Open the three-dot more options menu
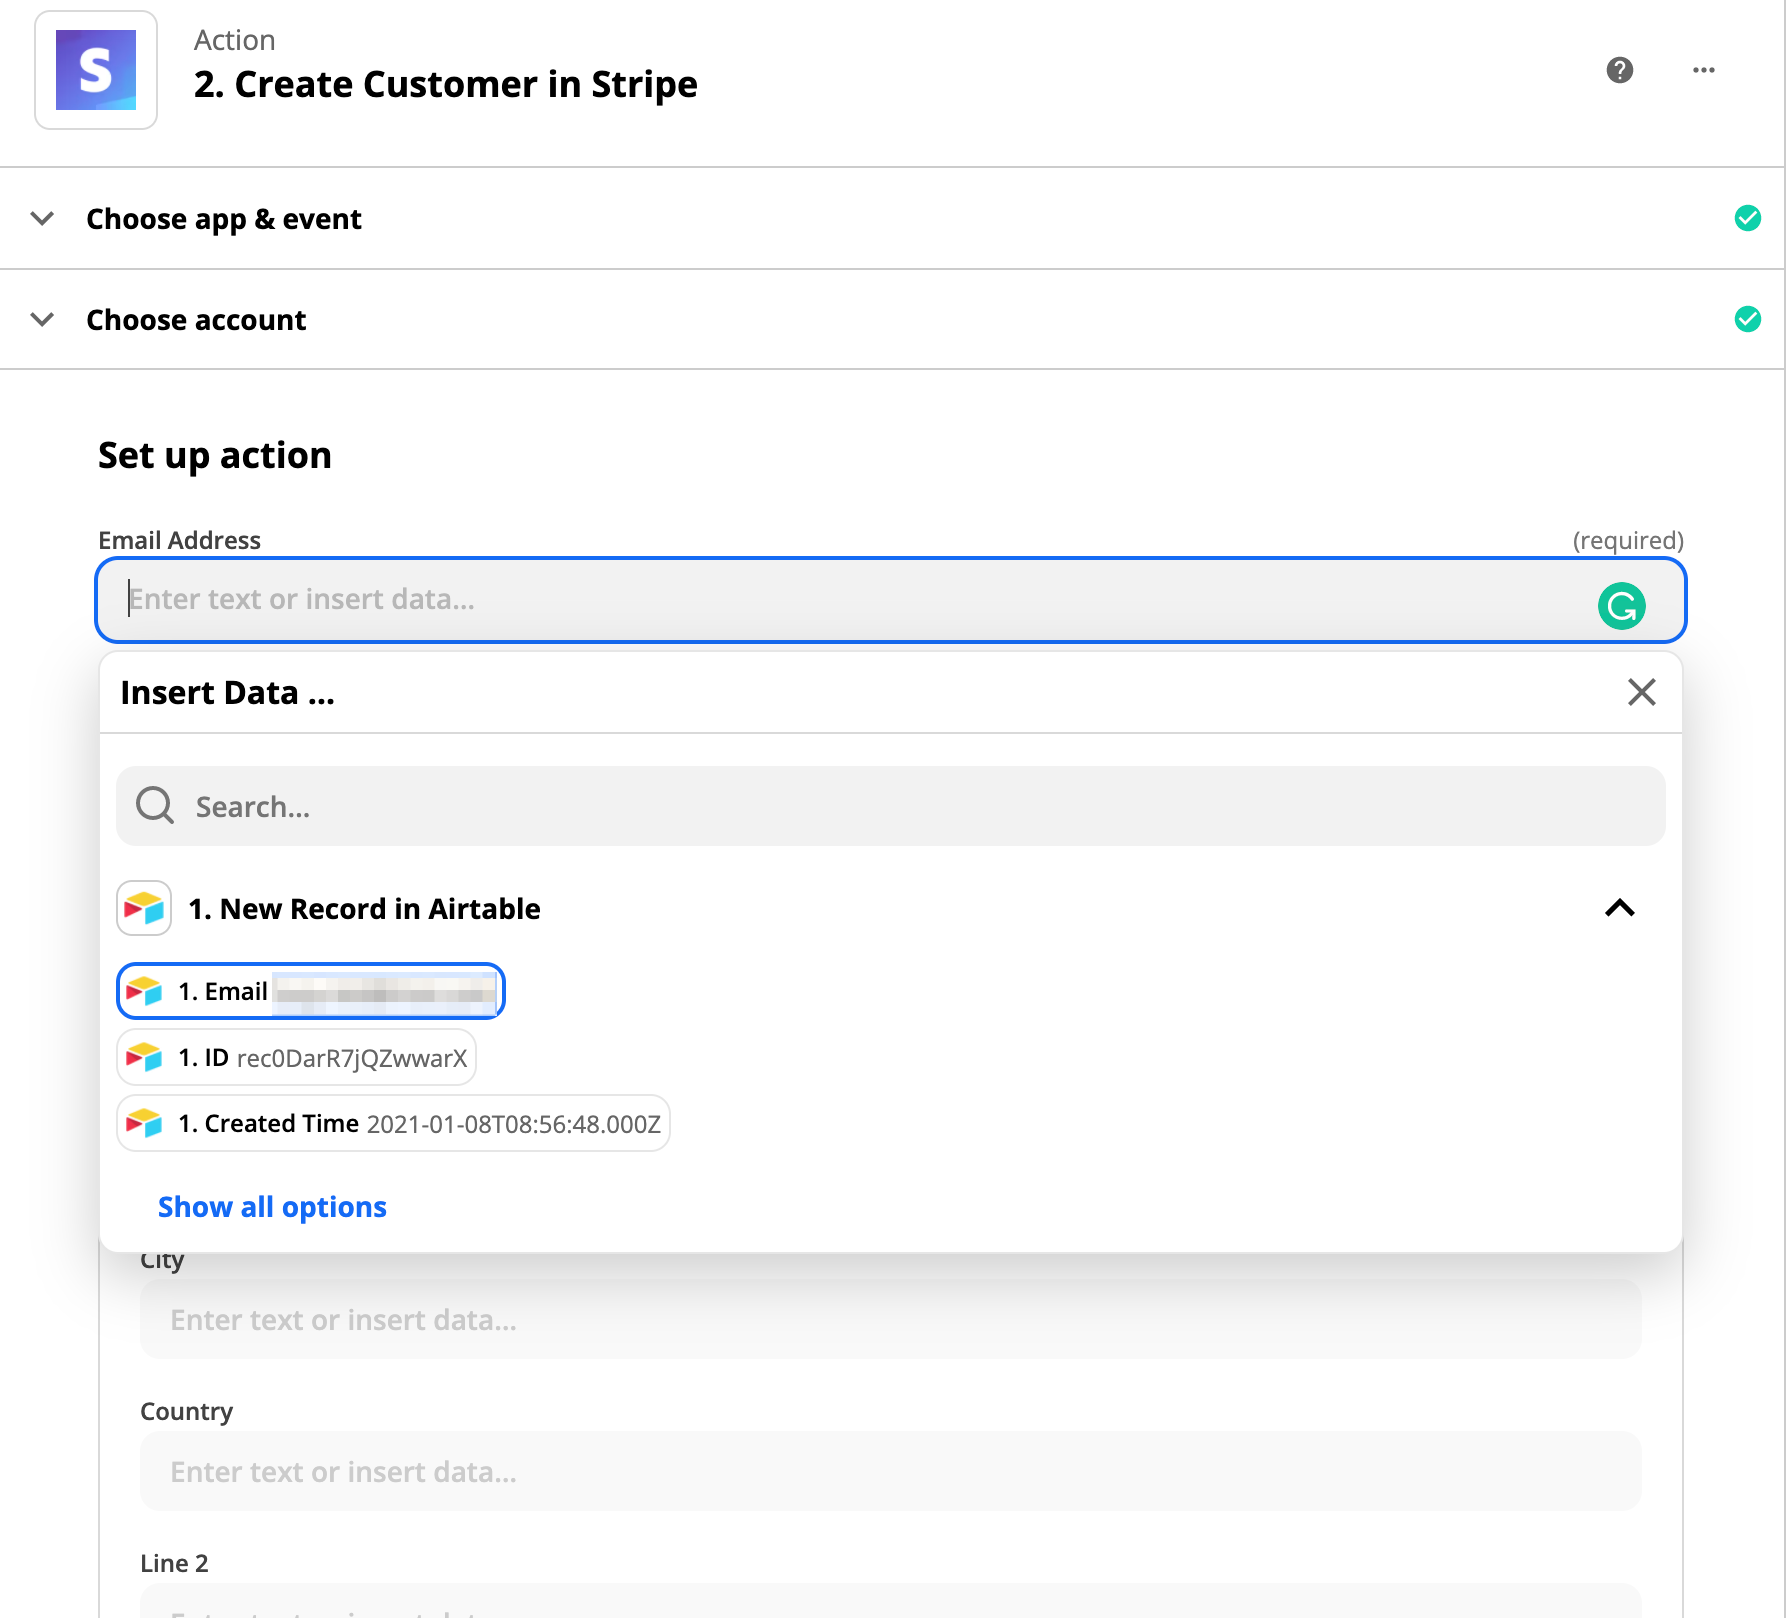The image size is (1786, 1618). [x=1704, y=70]
